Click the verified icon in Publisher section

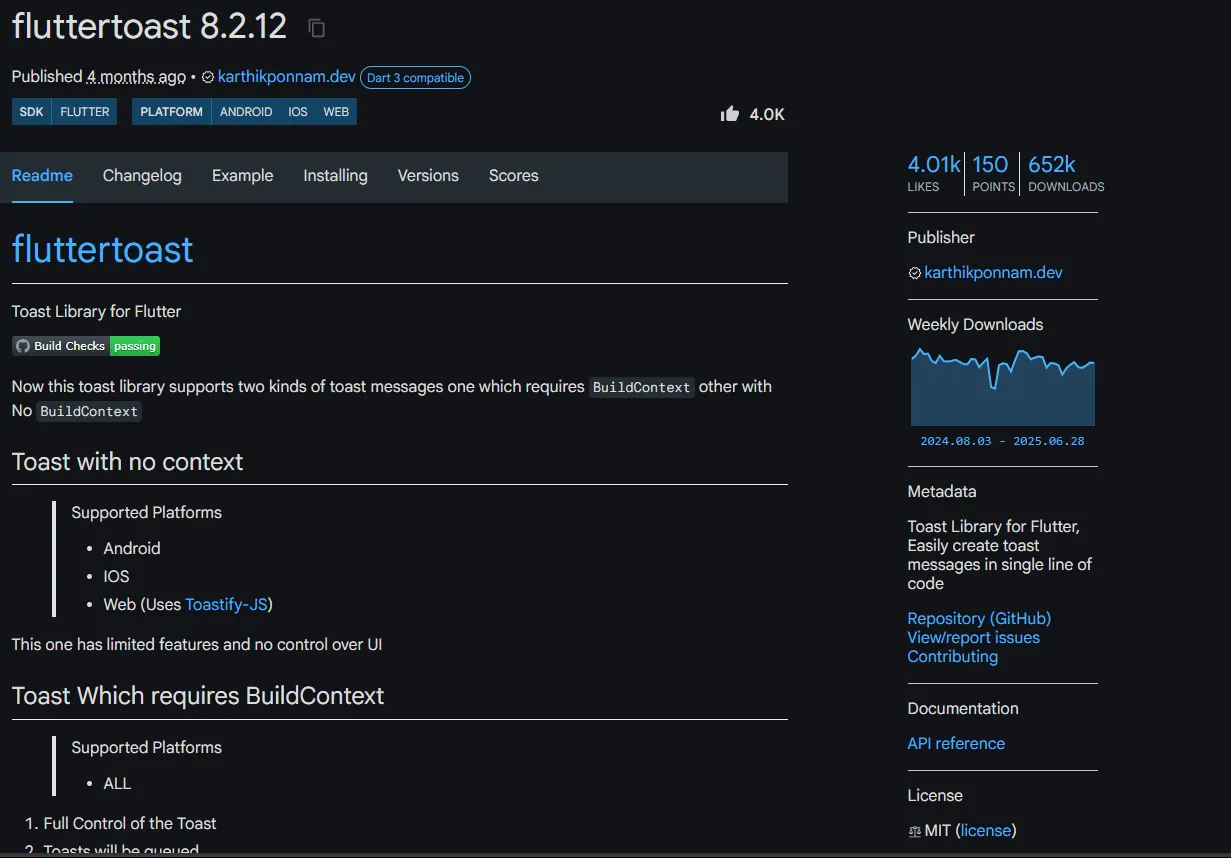[914, 273]
